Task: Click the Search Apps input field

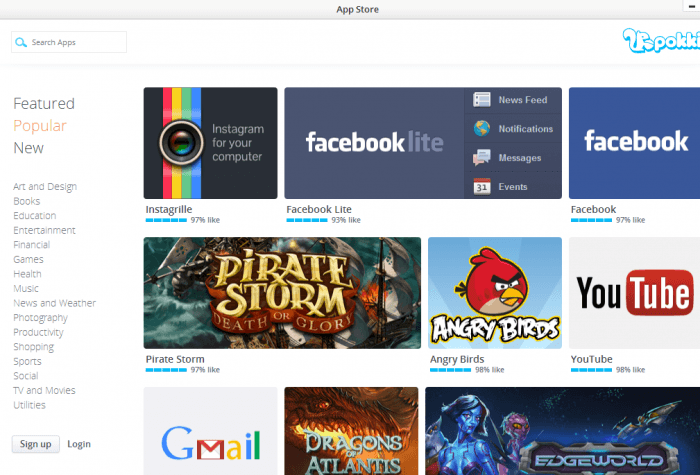Action: tap(69, 42)
